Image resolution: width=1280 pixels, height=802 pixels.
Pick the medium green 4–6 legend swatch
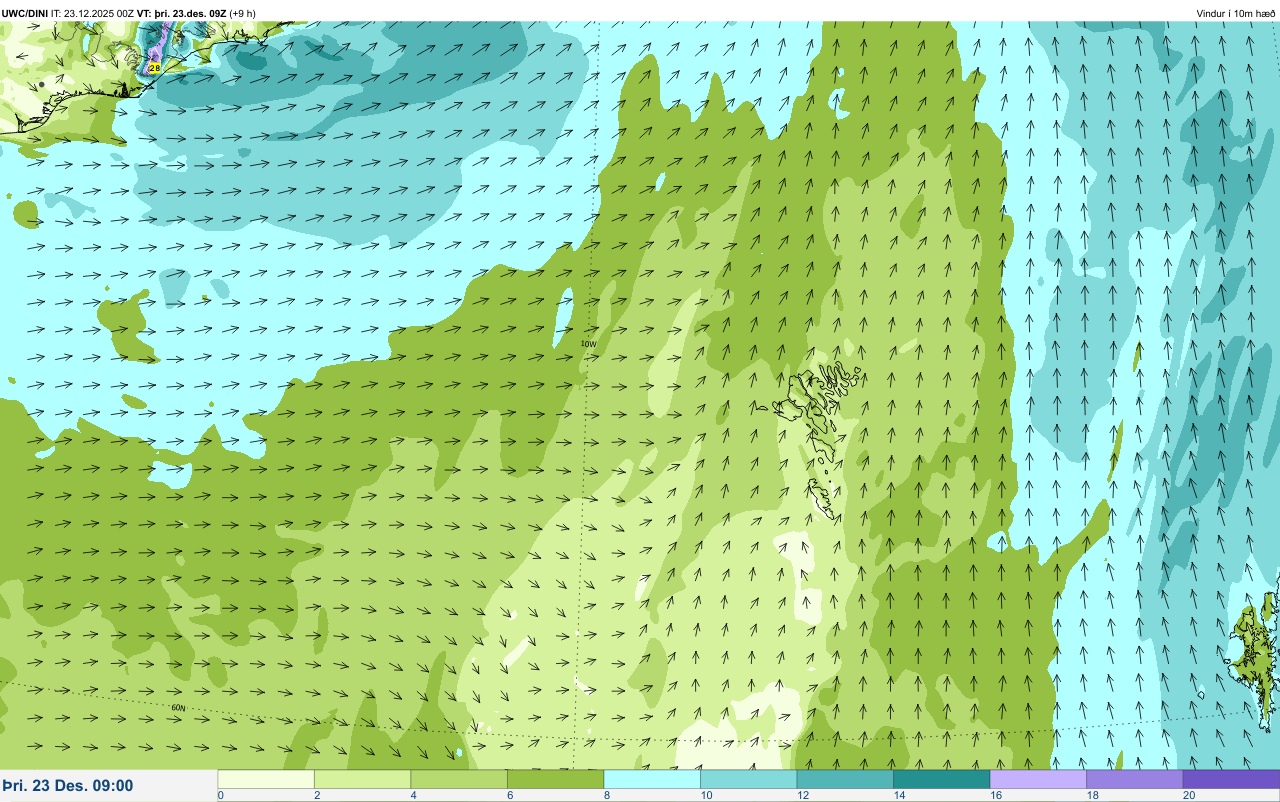459,779
